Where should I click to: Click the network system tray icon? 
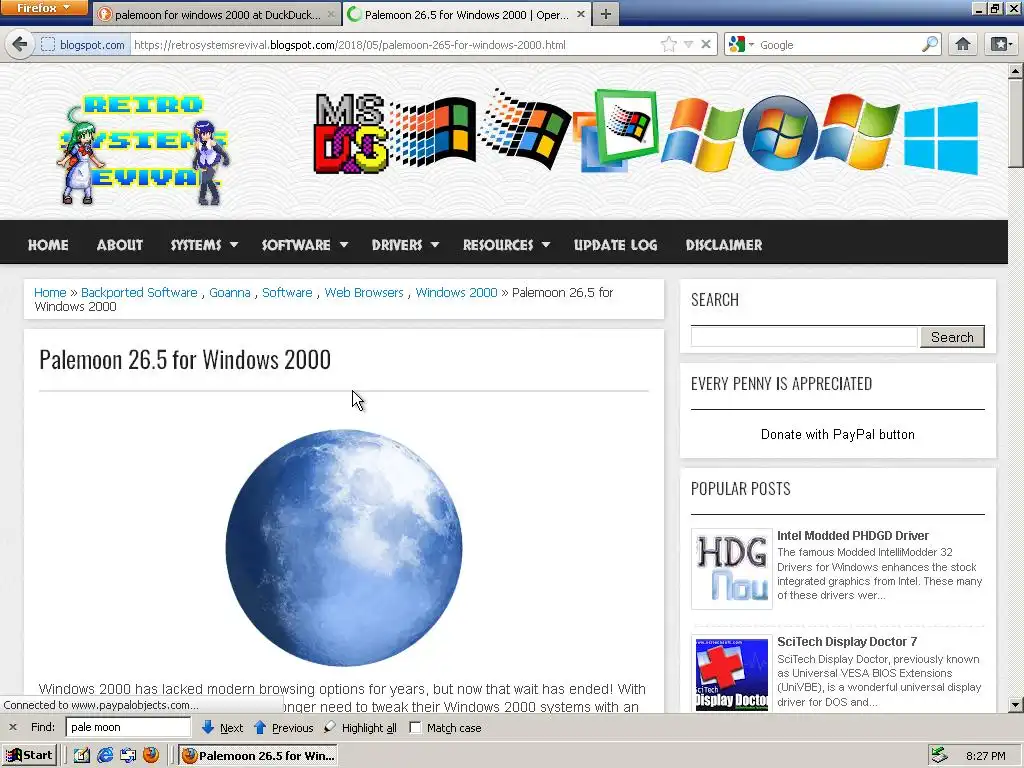pyautogui.click(x=939, y=756)
